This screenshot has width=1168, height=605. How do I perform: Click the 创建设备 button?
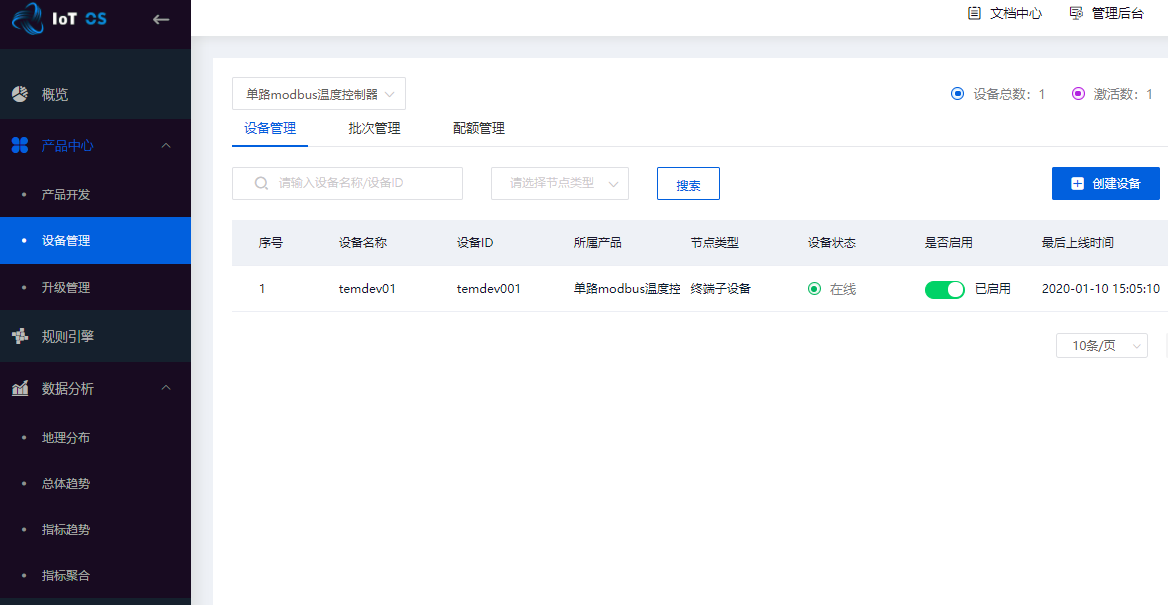[1105, 183]
